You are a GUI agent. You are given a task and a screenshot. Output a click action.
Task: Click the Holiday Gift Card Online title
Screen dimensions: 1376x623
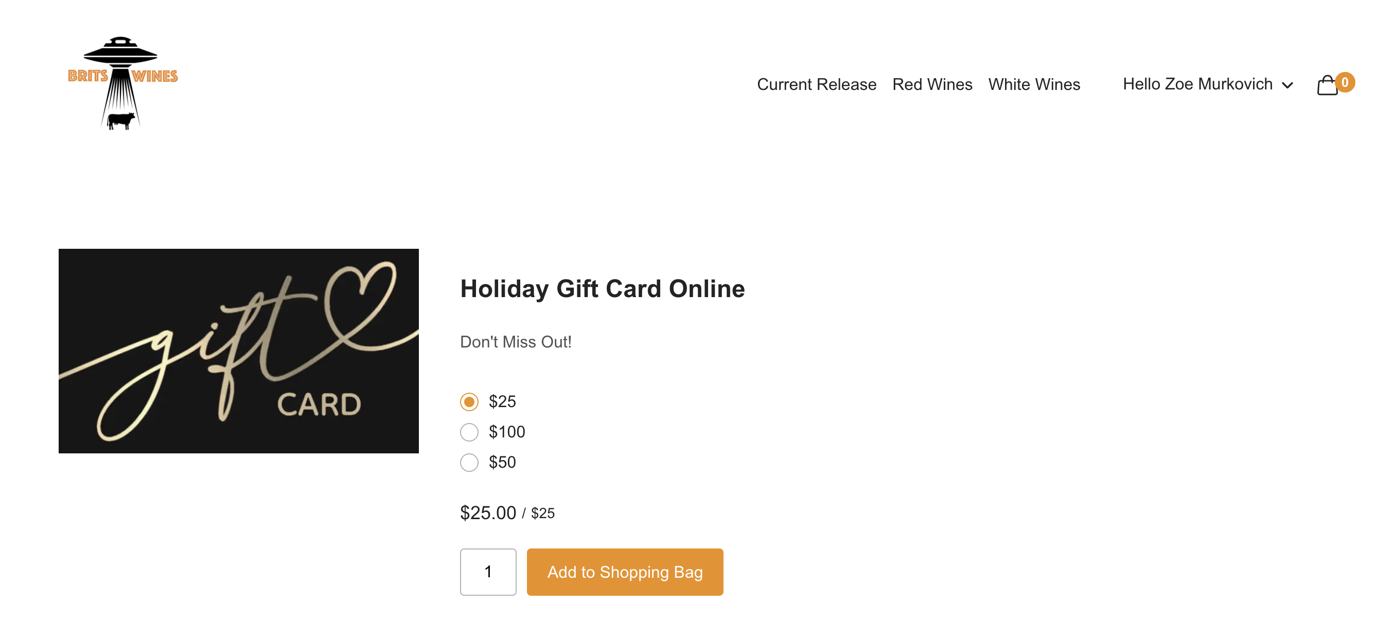602,288
